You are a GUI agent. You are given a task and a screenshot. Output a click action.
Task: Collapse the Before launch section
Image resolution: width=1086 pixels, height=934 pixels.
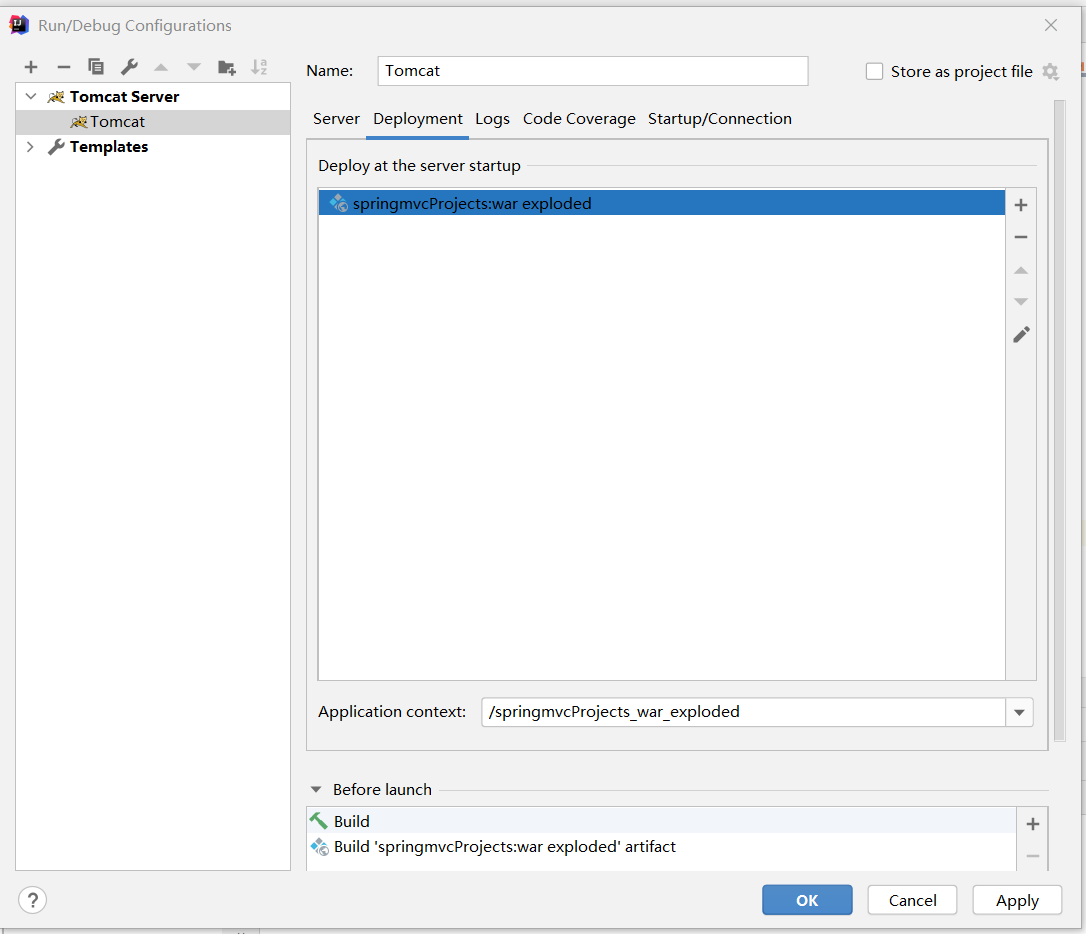click(x=316, y=789)
